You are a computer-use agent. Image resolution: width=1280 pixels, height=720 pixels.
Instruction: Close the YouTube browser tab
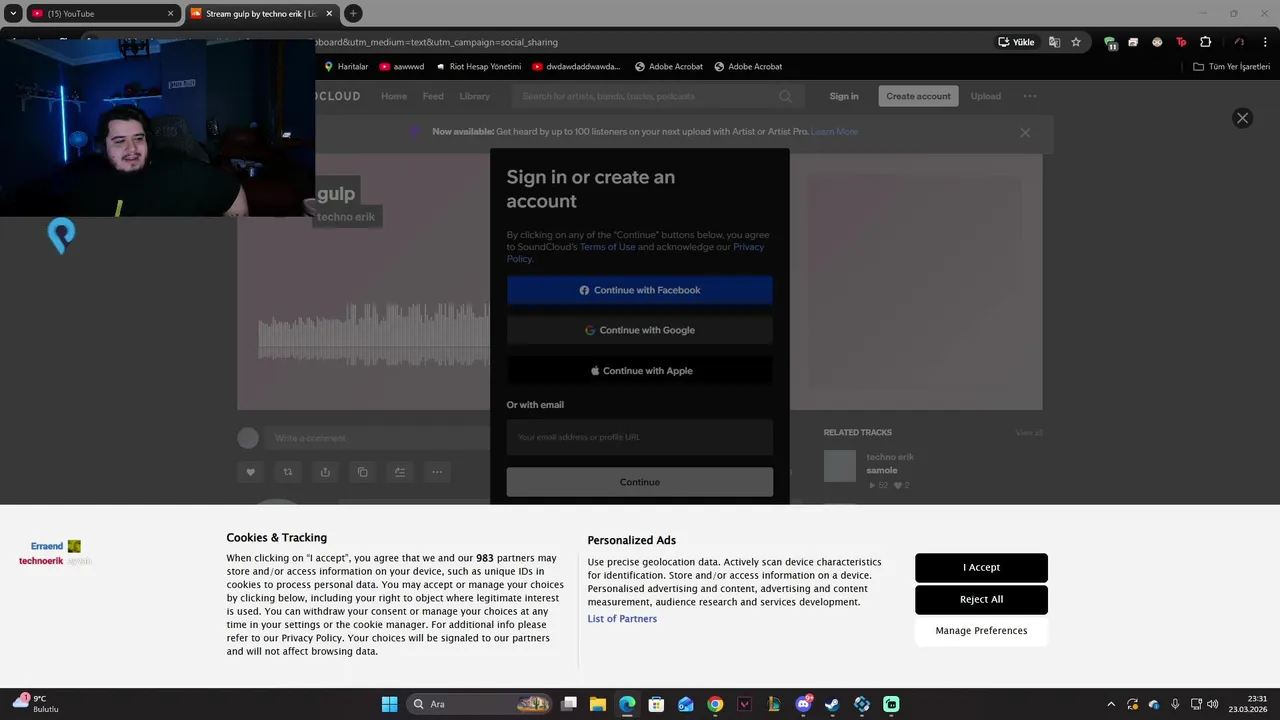pyautogui.click(x=170, y=14)
